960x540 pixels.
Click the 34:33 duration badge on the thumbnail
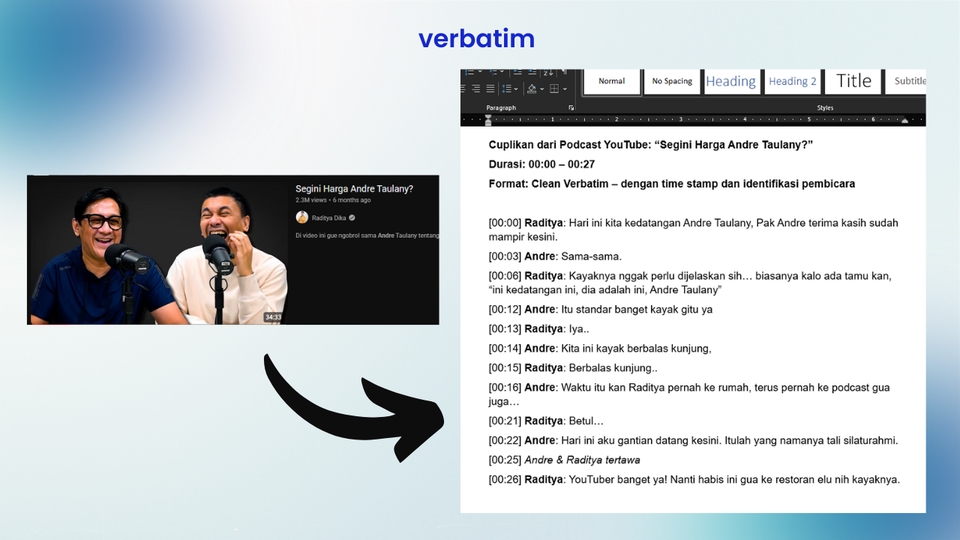pos(272,317)
